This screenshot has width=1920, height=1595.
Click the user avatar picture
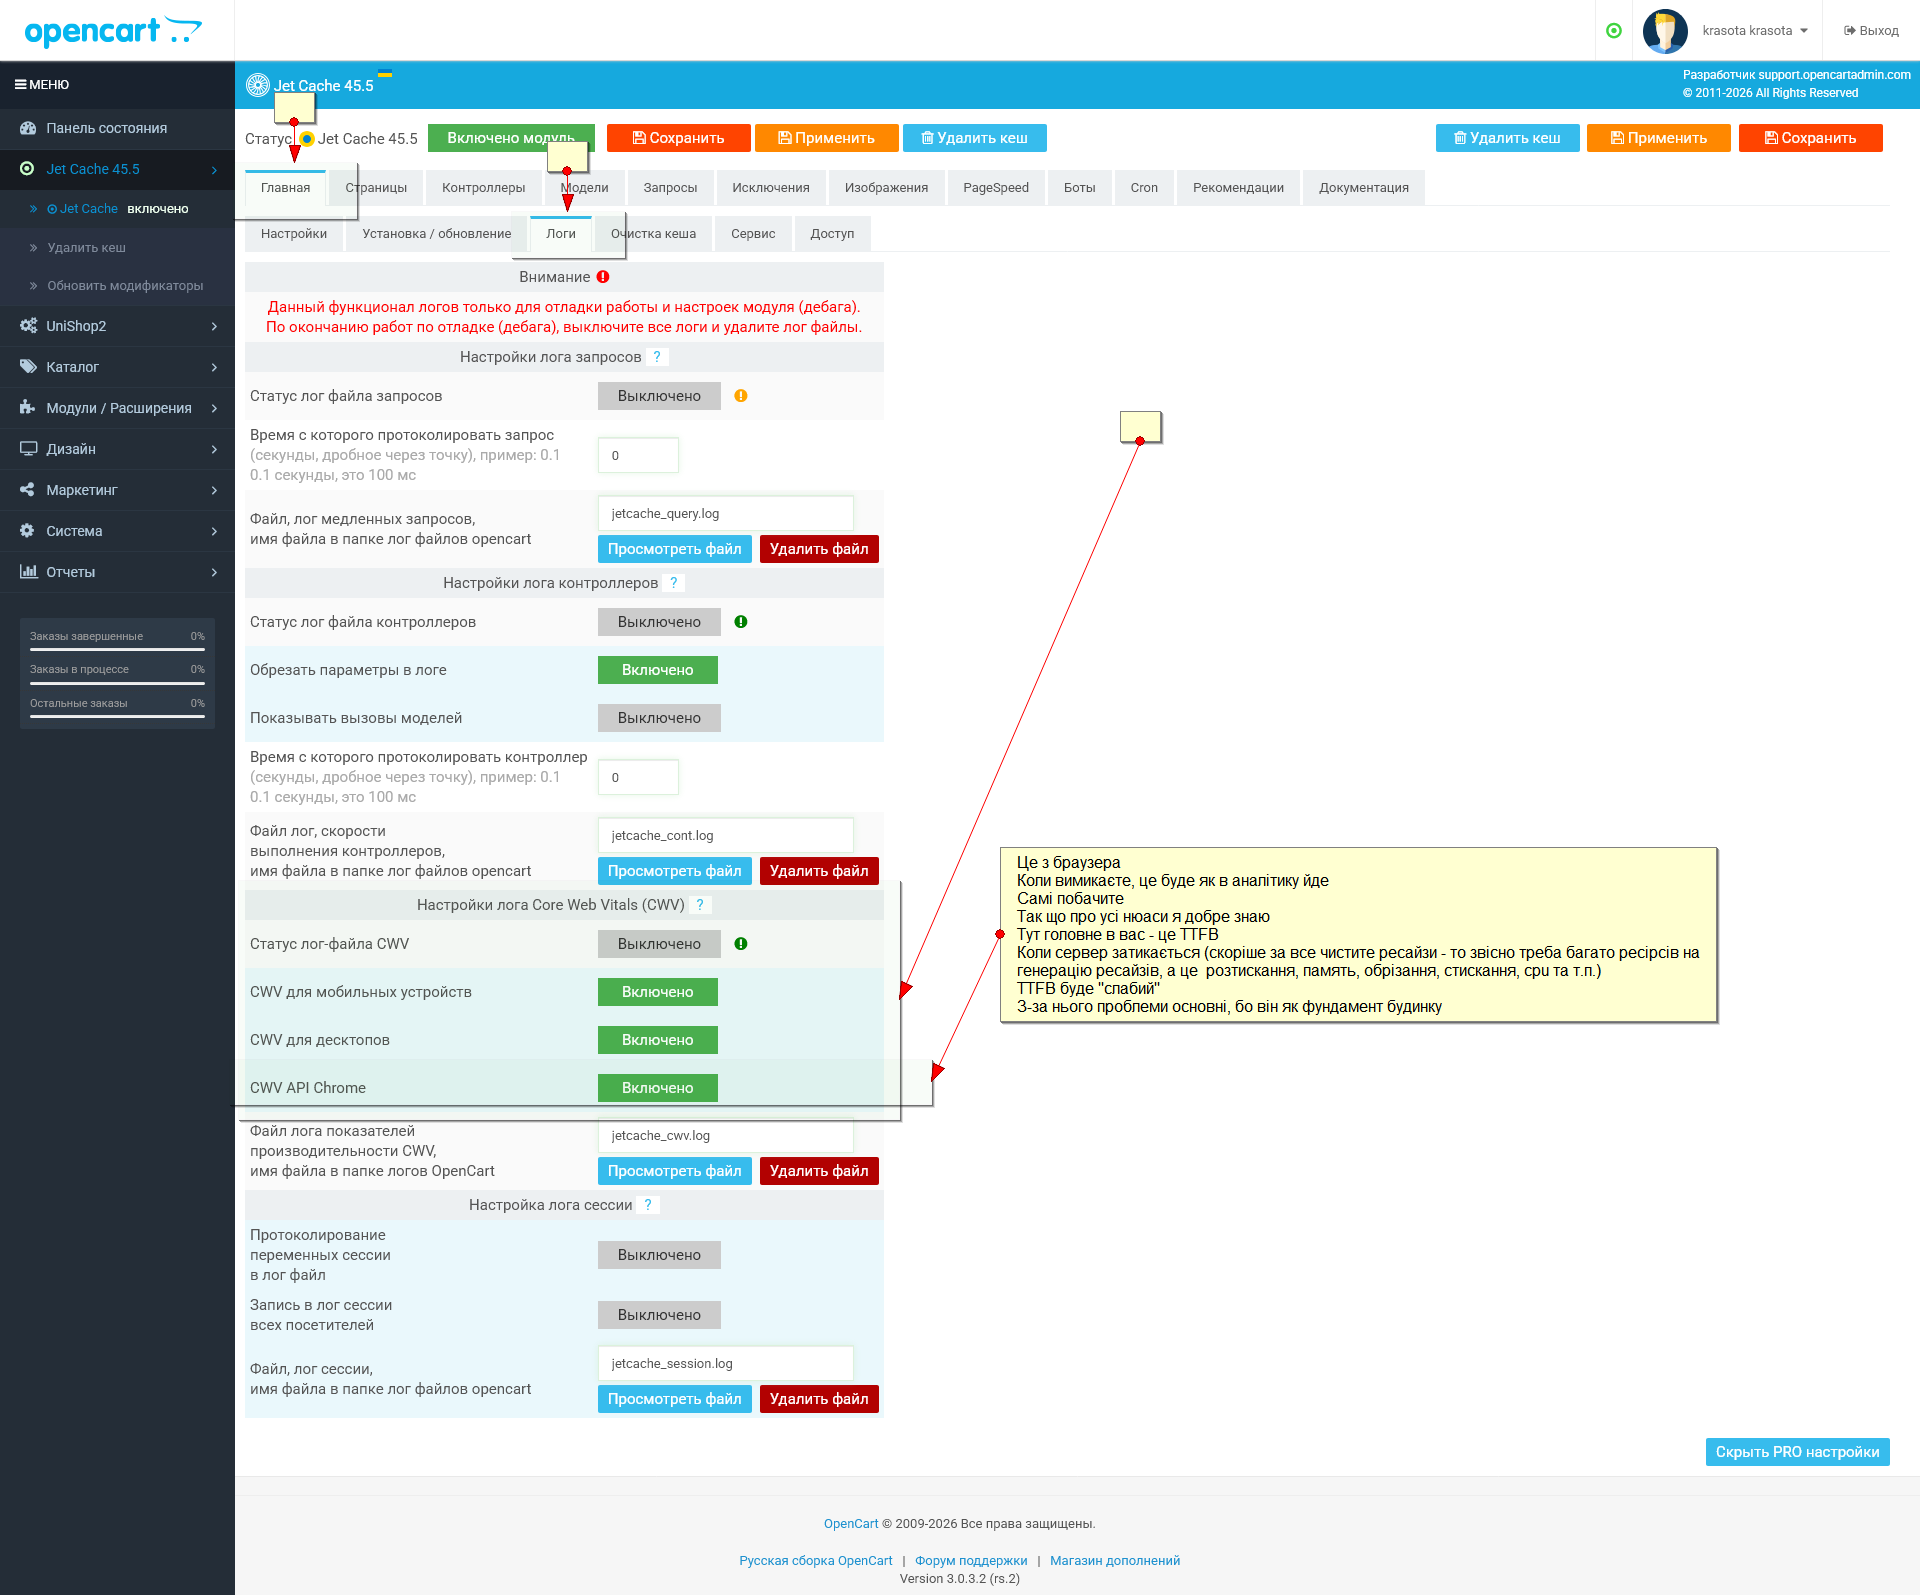point(1665,31)
